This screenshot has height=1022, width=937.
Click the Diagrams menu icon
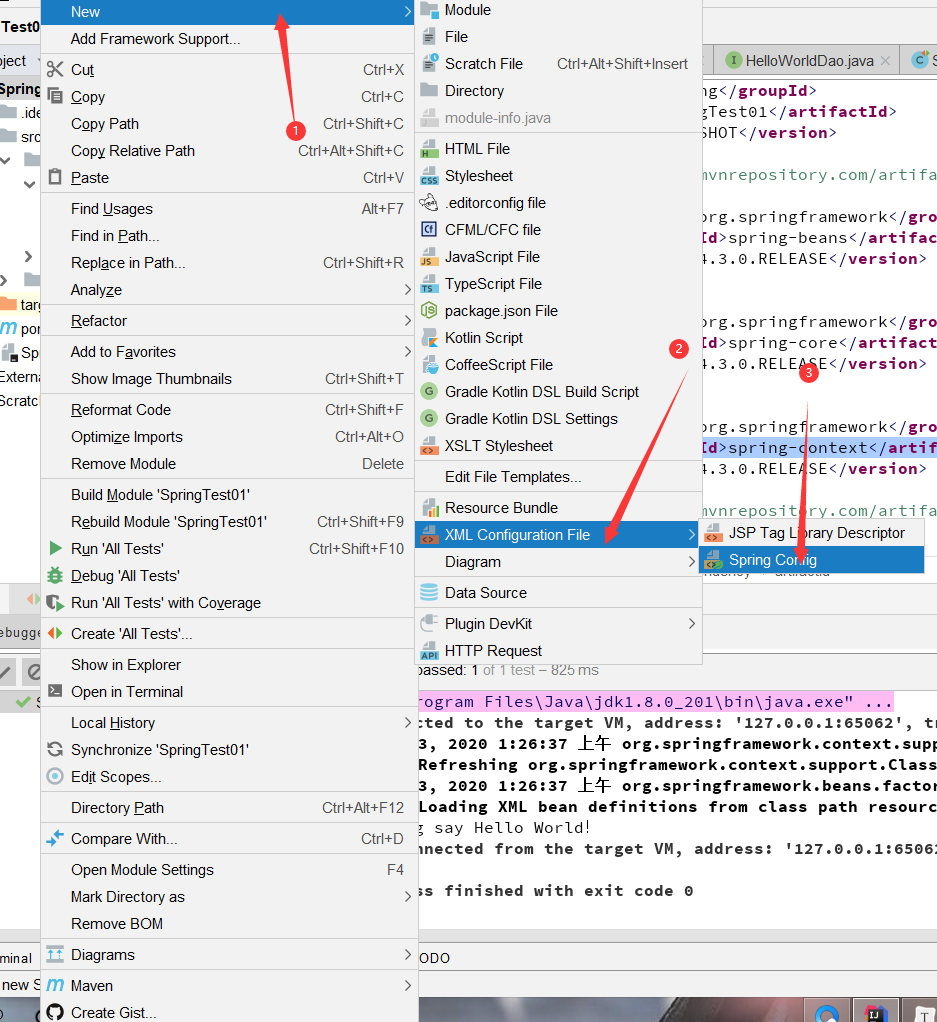click(55, 954)
